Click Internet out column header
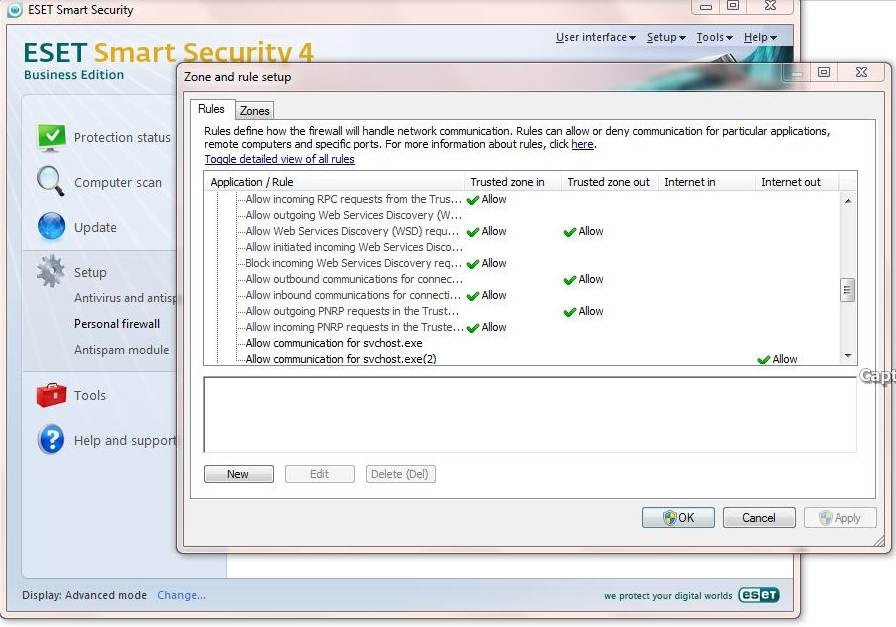This screenshot has width=896, height=627. 797,182
